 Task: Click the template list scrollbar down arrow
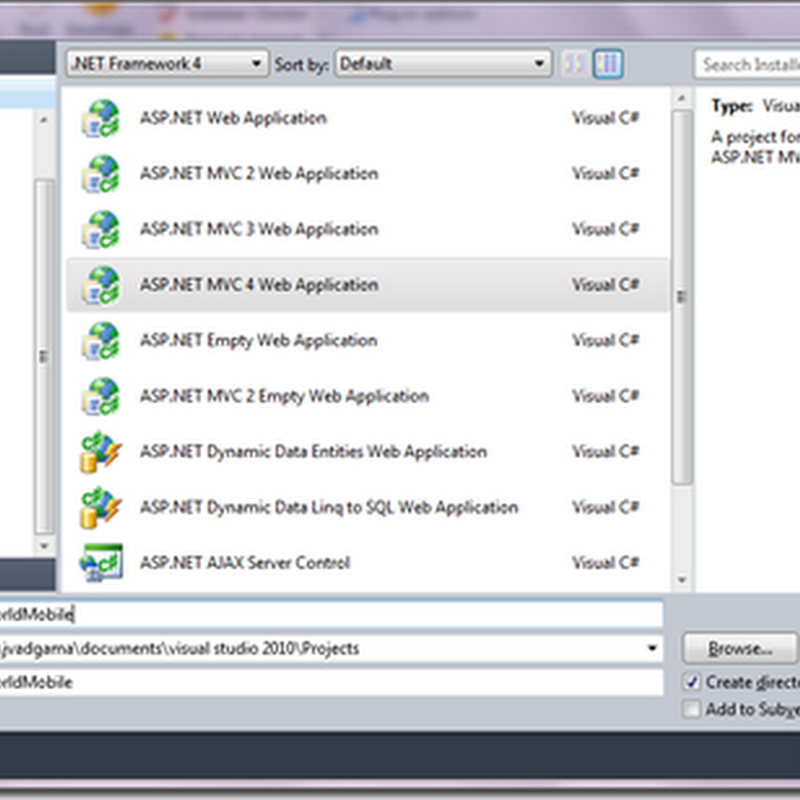(x=682, y=580)
